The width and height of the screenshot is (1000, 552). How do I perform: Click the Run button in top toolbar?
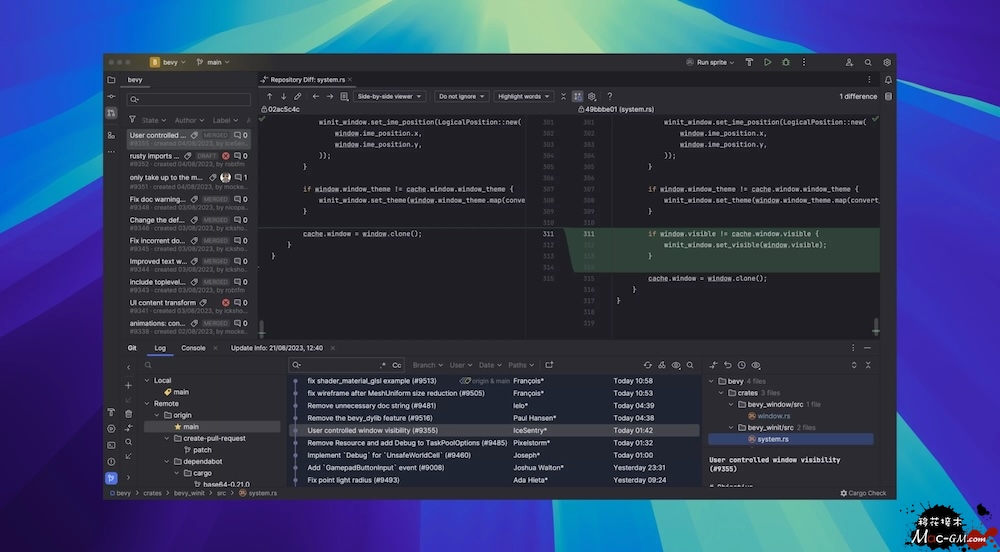pyautogui.click(x=767, y=62)
